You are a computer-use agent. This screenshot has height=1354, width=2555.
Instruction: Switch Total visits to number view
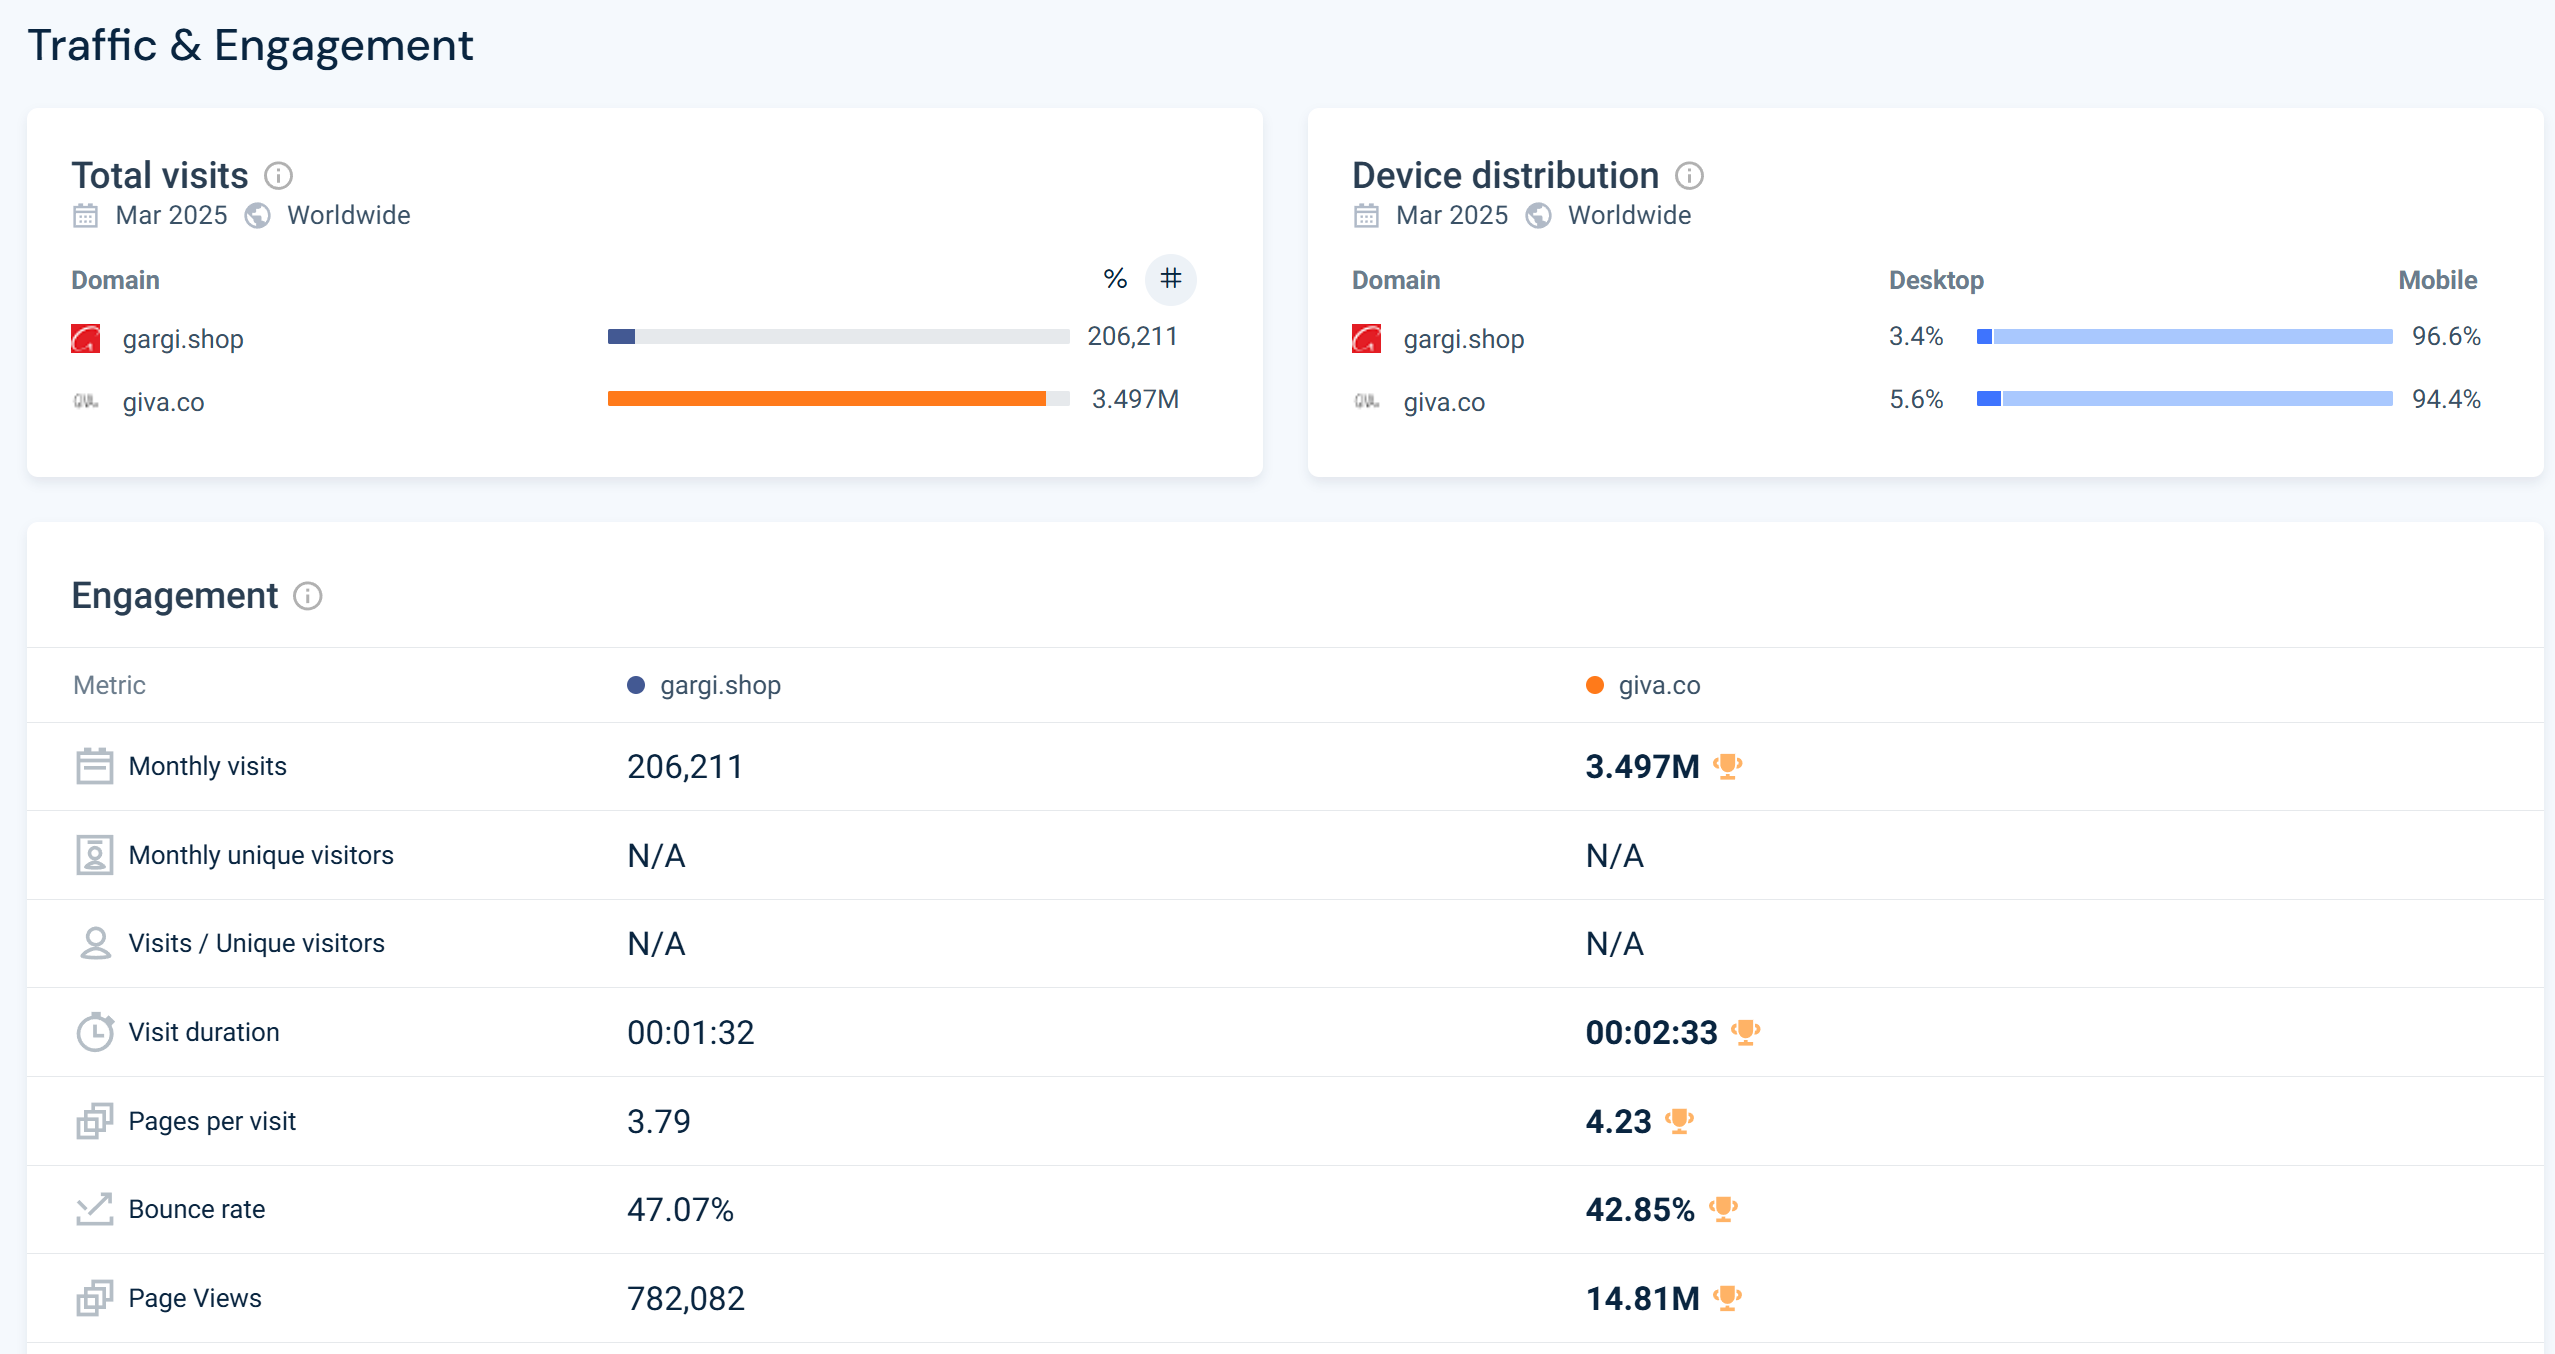click(x=1170, y=279)
